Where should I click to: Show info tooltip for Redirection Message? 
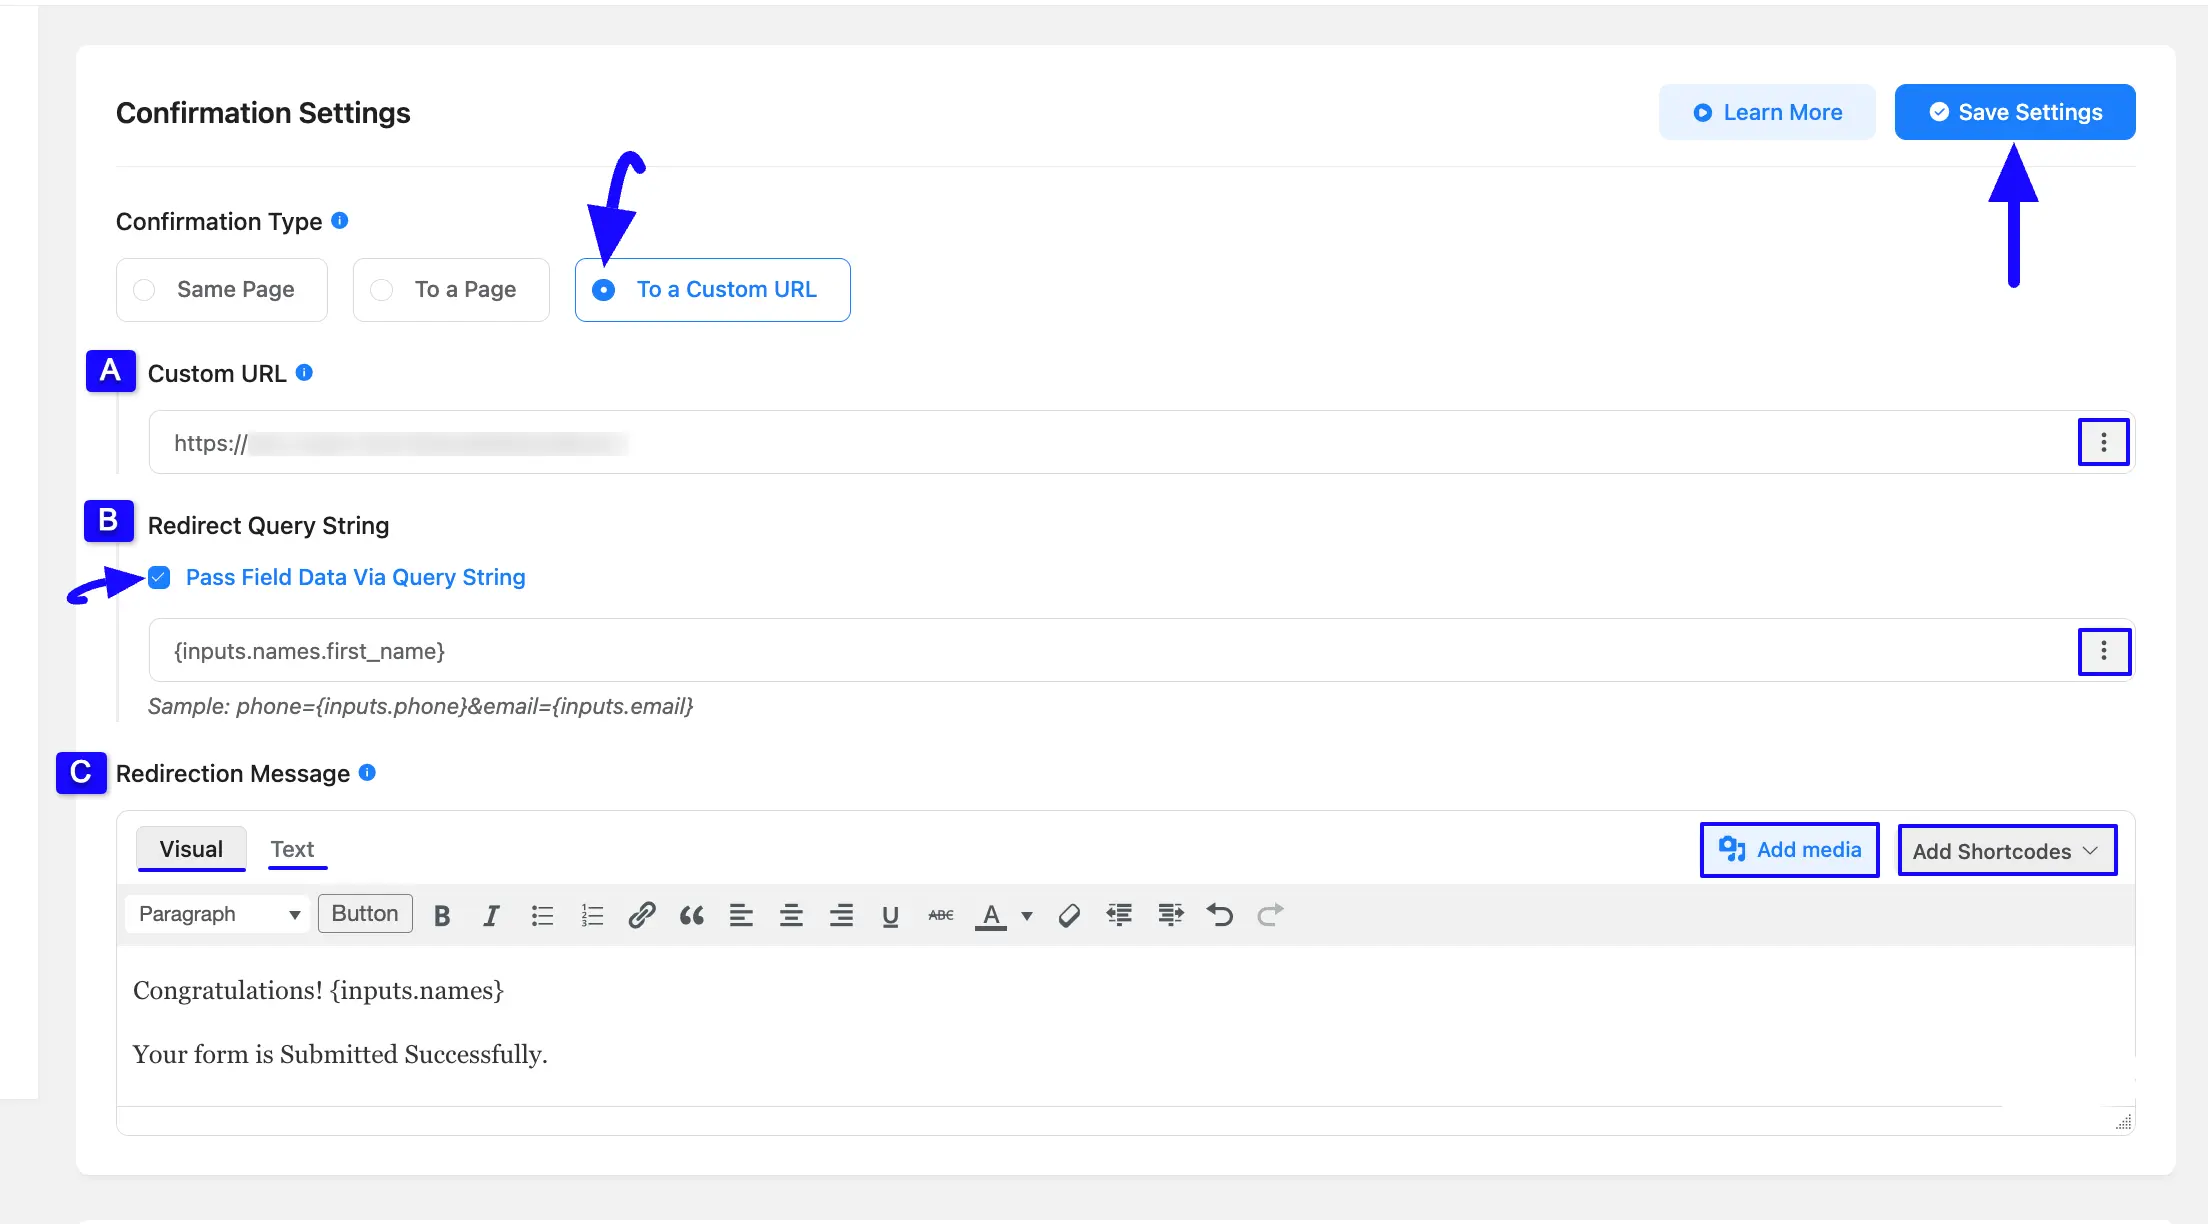(367, 772)
